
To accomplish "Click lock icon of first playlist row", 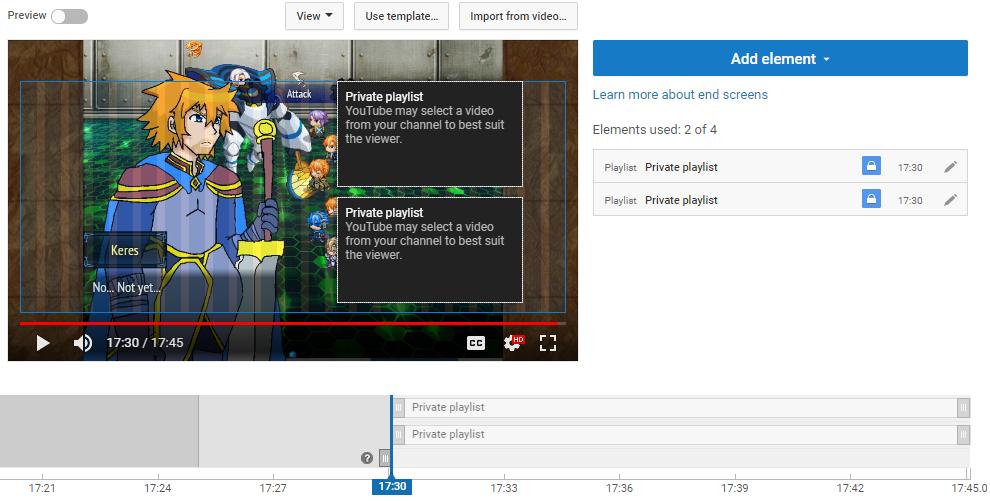I will (871, 167).
